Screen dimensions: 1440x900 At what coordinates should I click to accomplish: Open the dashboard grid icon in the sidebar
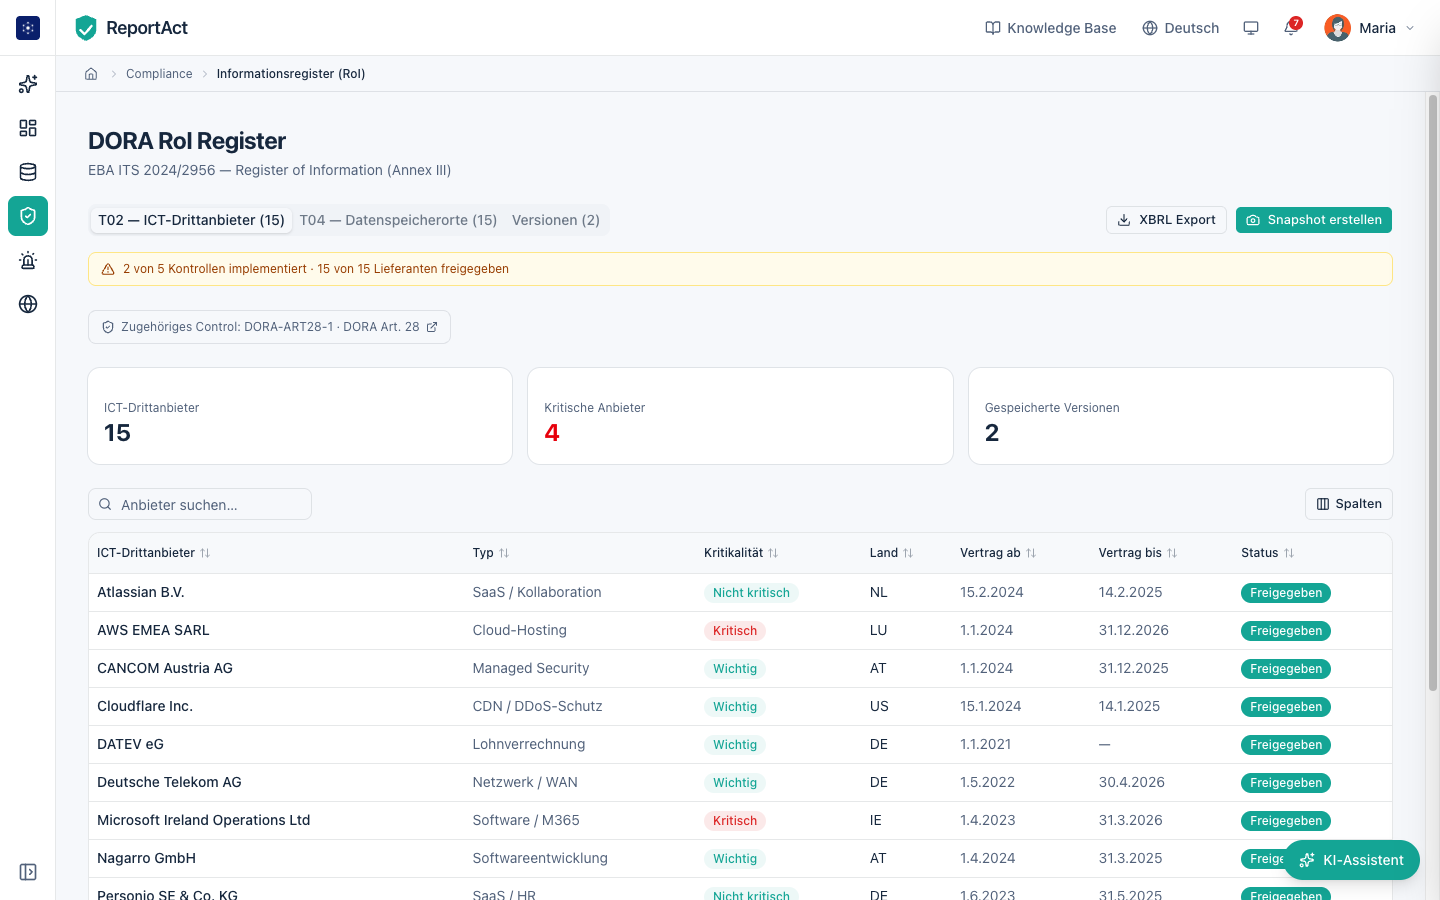pos(28,128)
